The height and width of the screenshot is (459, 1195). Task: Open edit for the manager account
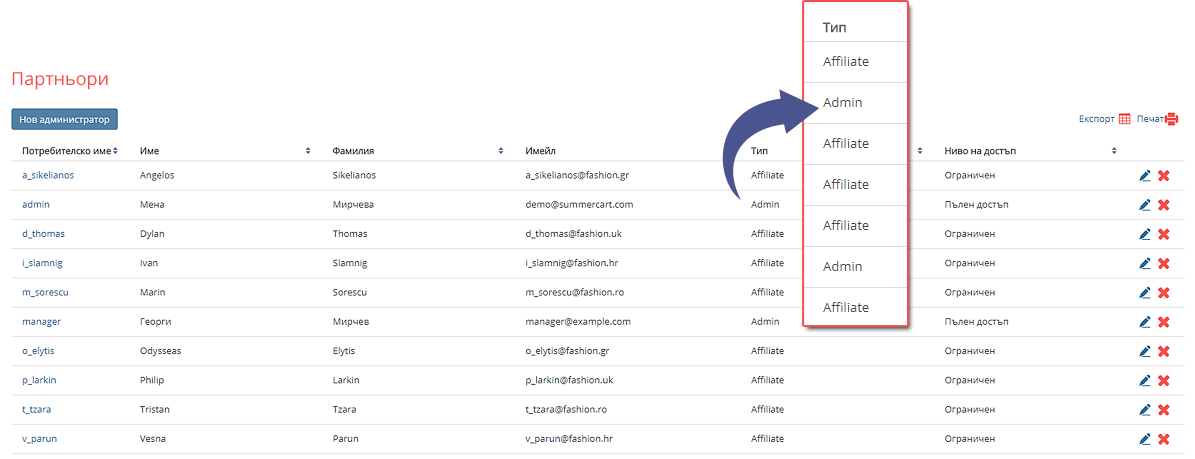tap(1144, 322)
